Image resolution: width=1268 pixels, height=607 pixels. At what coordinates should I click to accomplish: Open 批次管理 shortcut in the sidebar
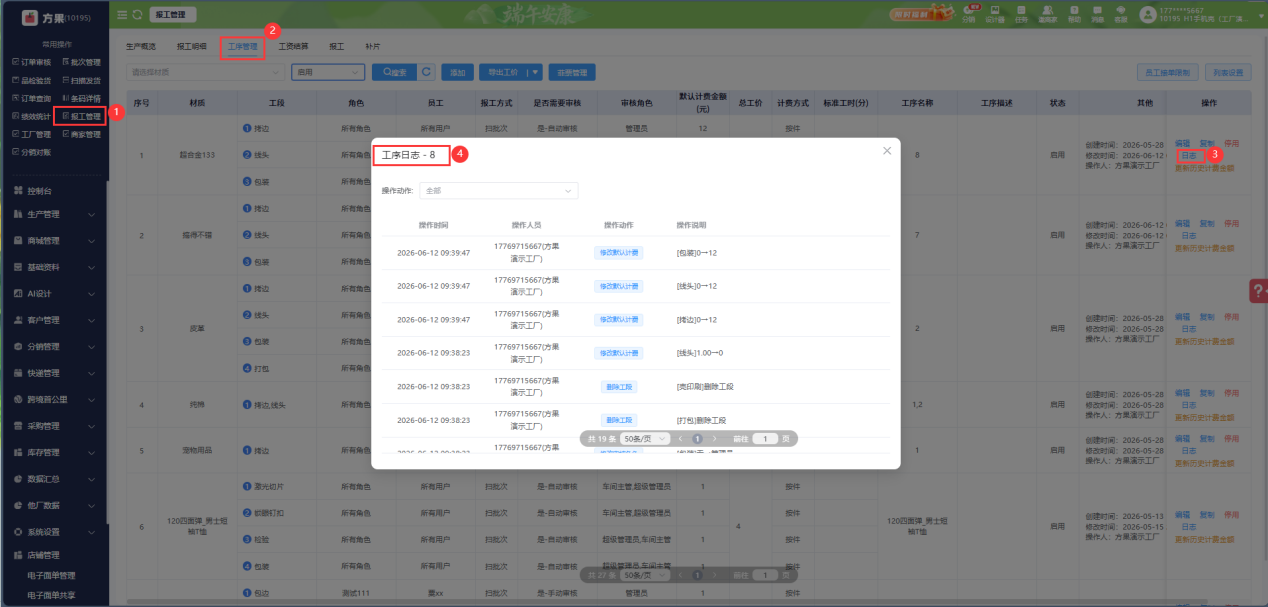coord(81,62)
